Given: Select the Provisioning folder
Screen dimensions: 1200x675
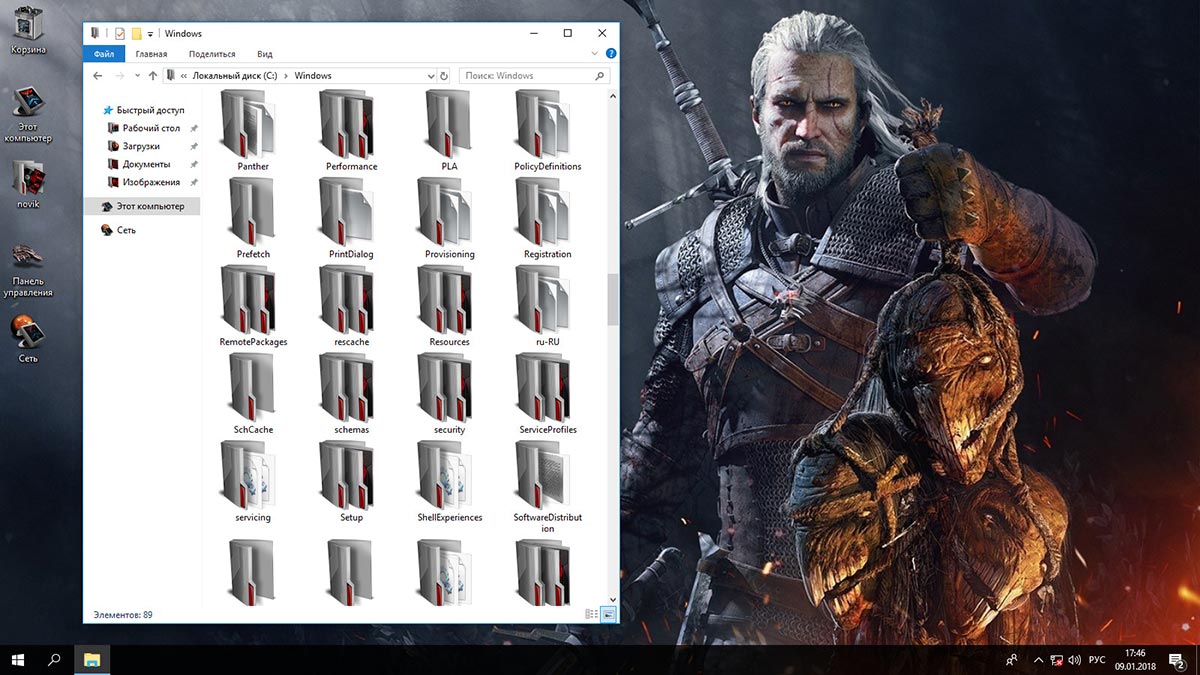Looking at the screenshot, I should pos(449,218).
